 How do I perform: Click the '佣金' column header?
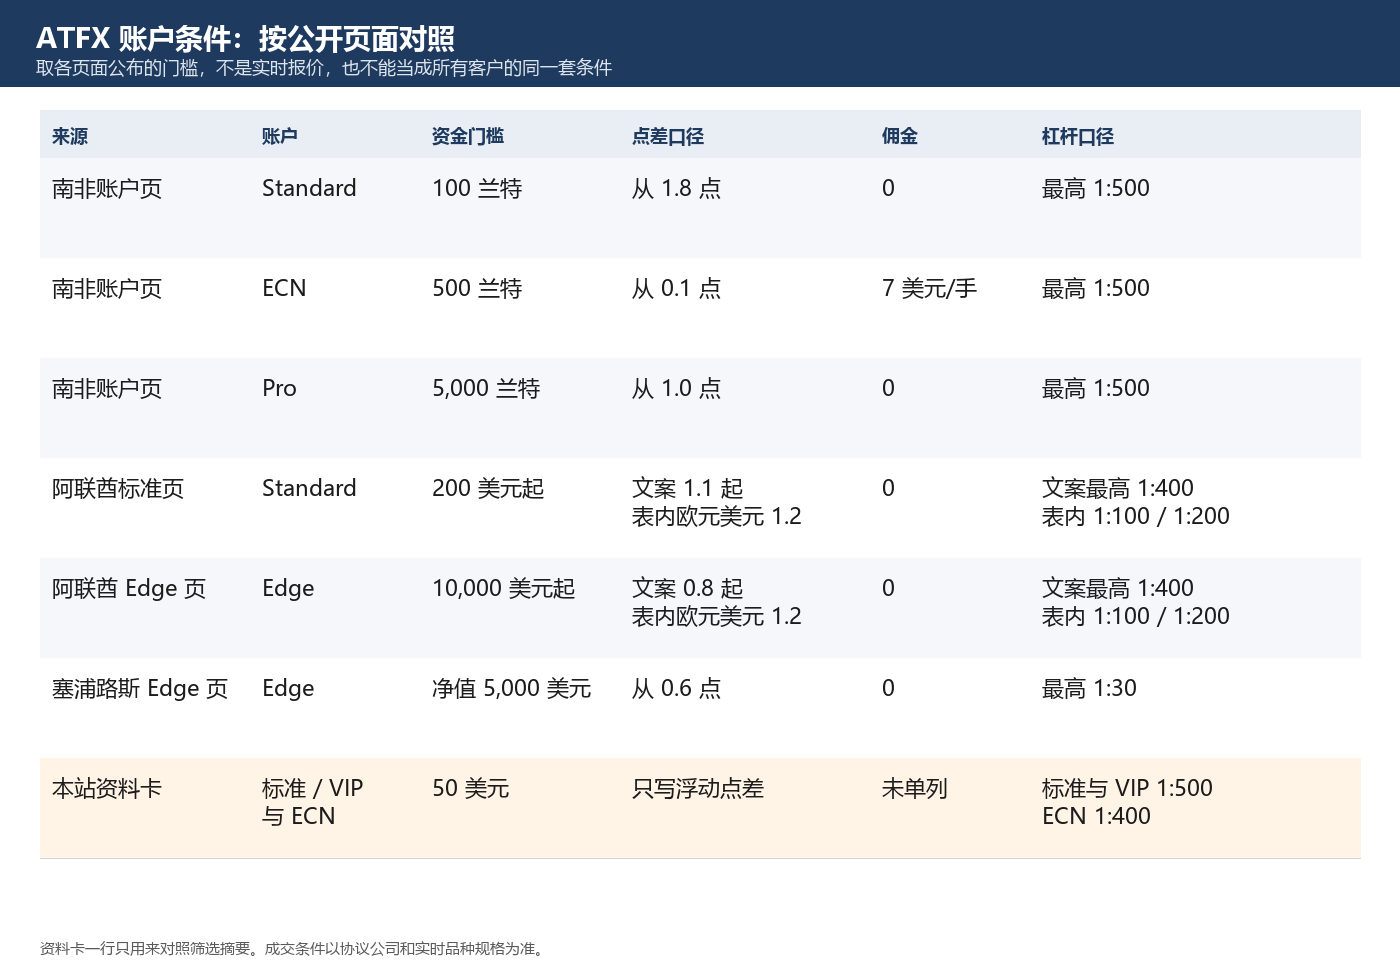(899, 136)
